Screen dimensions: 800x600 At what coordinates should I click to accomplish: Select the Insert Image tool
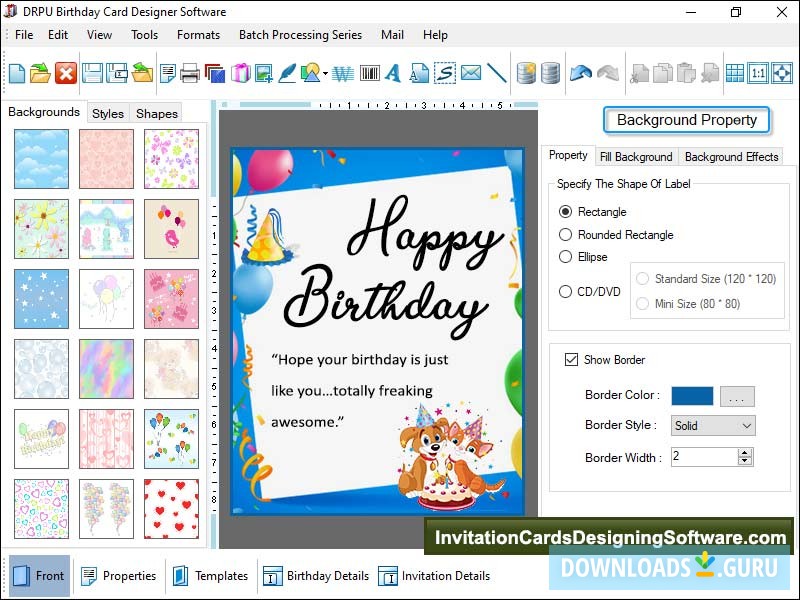click(x=263, y=73)
